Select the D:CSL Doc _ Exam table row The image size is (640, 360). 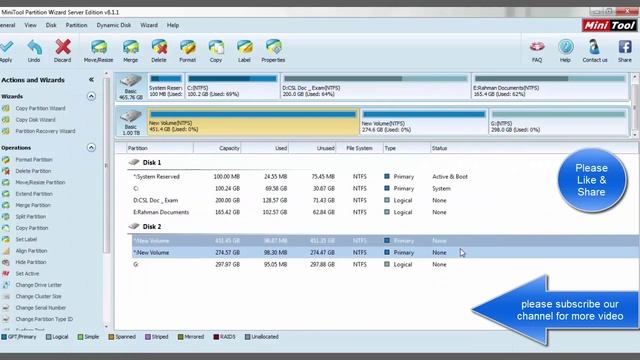pyautogui.click(x=385, y=201)
